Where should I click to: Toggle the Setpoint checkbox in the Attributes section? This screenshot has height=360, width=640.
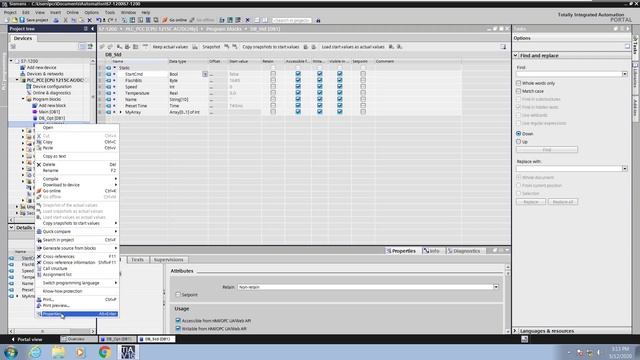point(178,294)
